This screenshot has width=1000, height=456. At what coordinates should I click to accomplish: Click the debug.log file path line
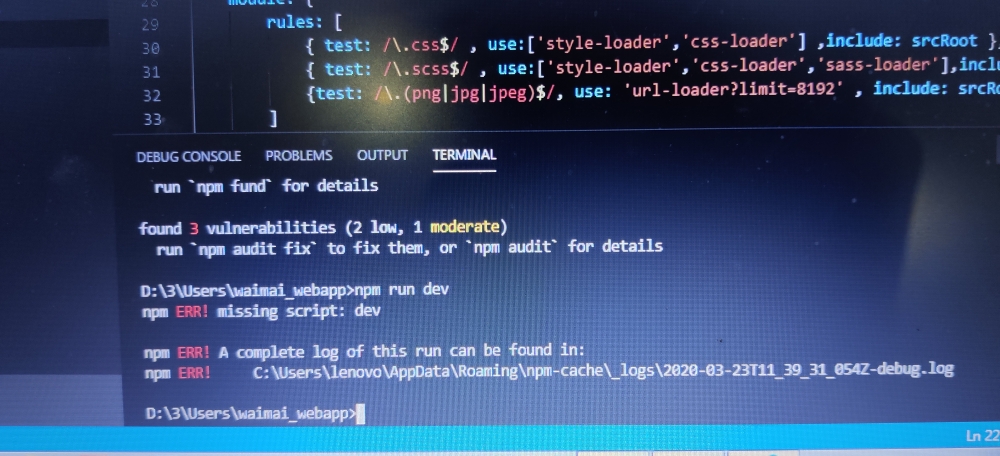(x=548, y=371)
